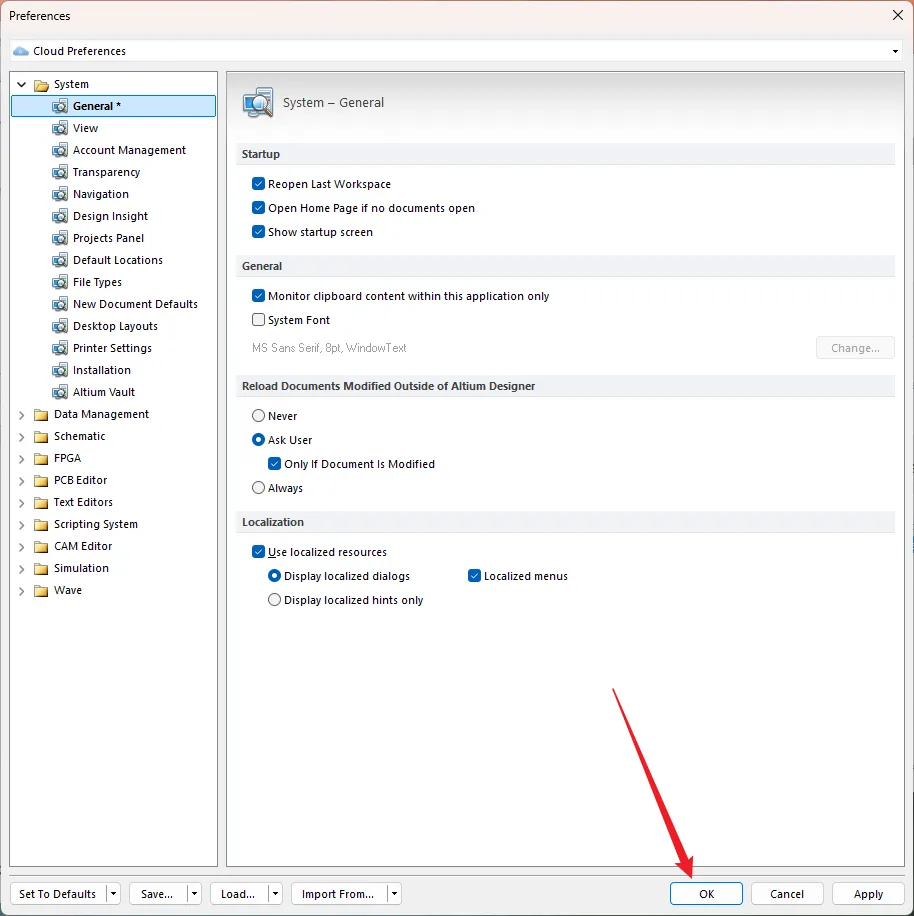
Task: Confirm preferences with OK
Action: click(706, 894)
